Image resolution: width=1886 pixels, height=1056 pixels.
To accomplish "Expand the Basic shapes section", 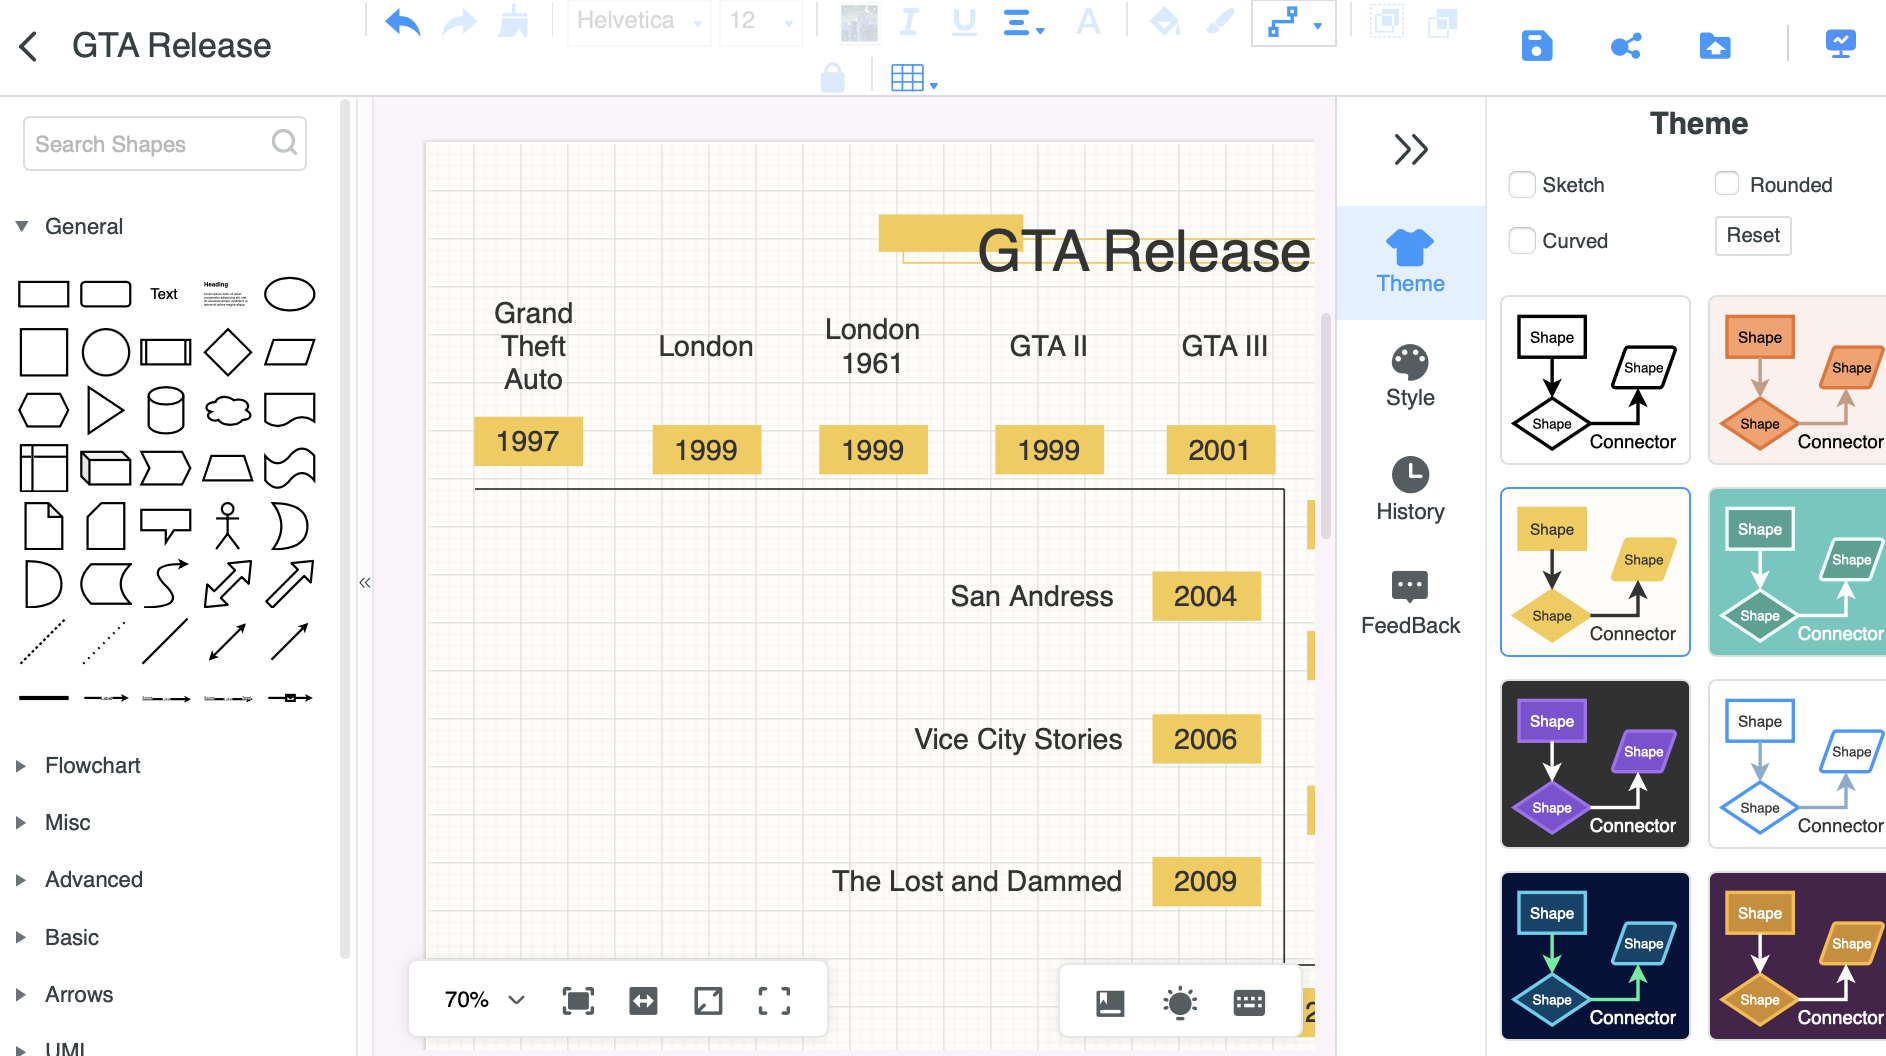I will click(x=21, y=938).
